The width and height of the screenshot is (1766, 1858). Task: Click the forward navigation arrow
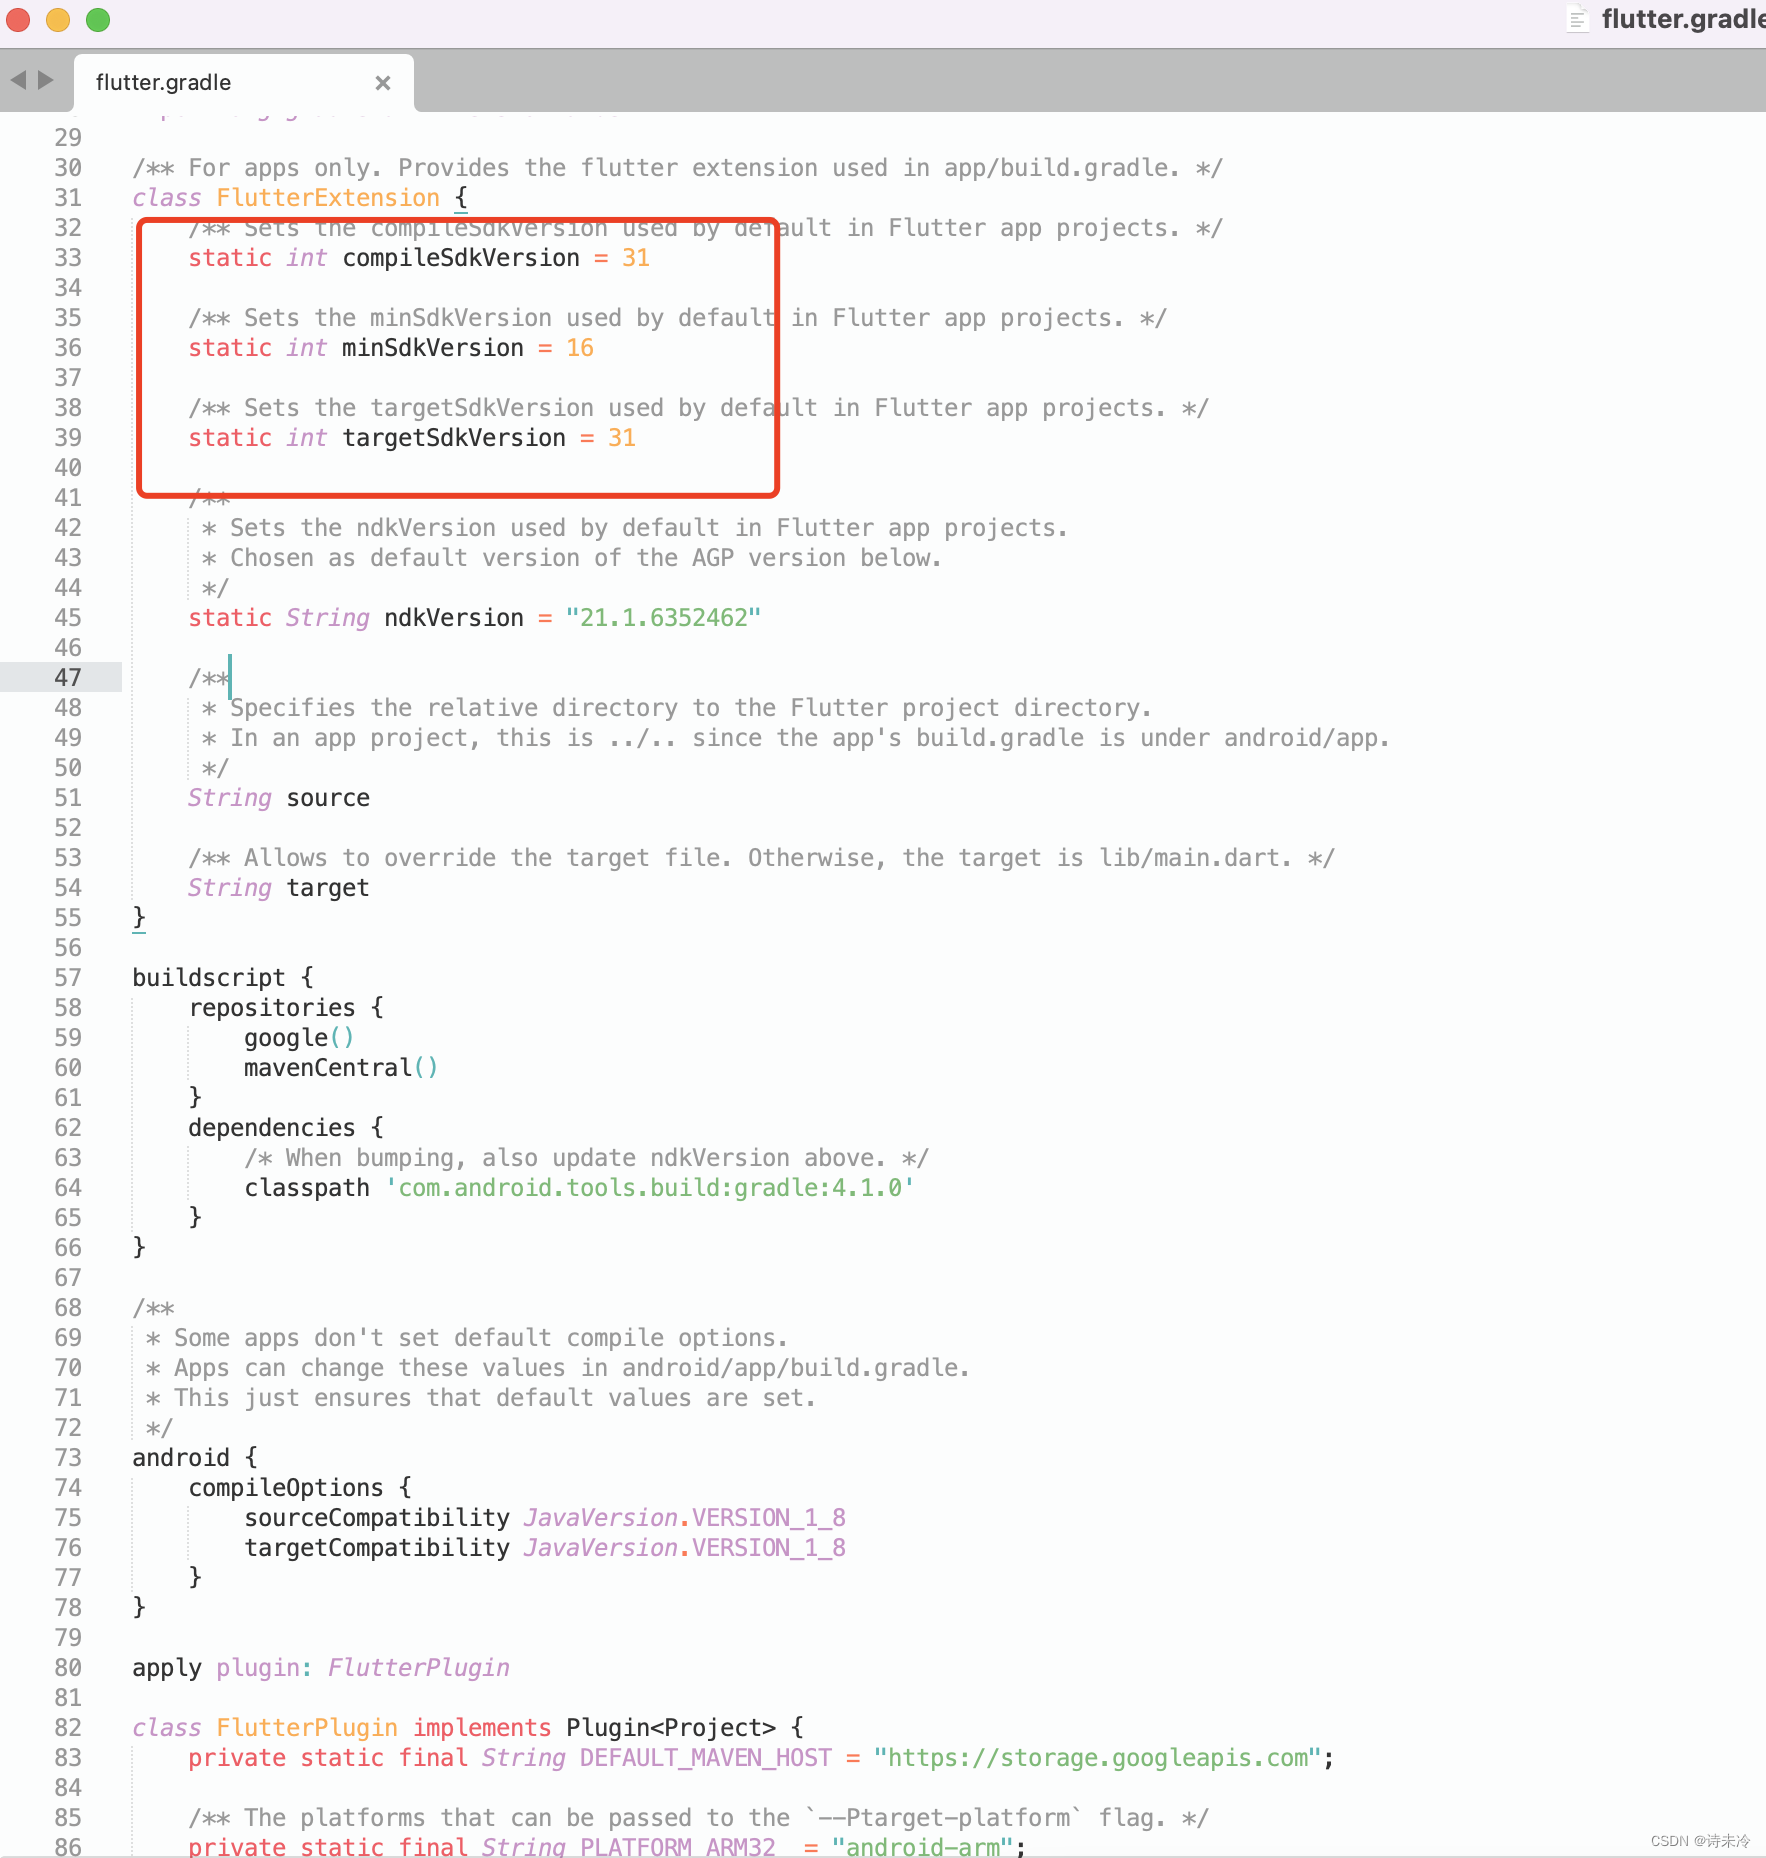pyautogui.click(x=46, y=80)
